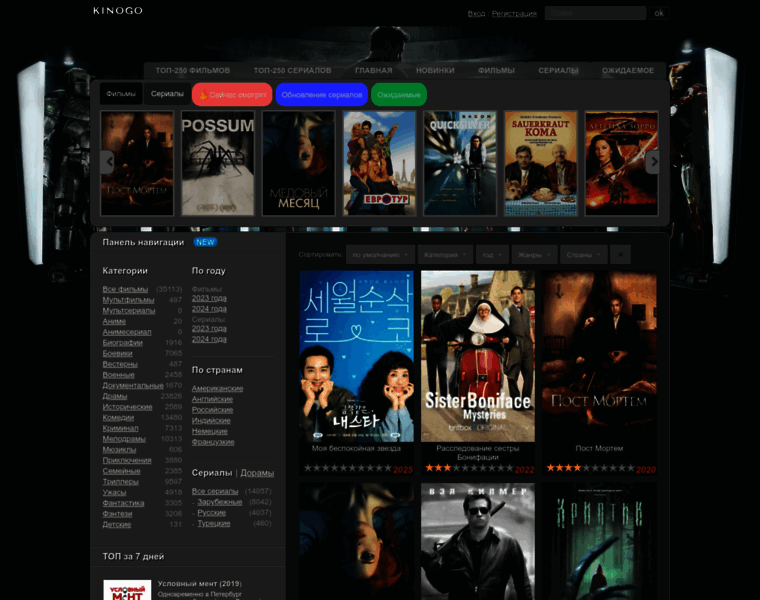Open Условный мент thumbnail image
The width and height of the screenshot is (760, 600).
point(127,590)
